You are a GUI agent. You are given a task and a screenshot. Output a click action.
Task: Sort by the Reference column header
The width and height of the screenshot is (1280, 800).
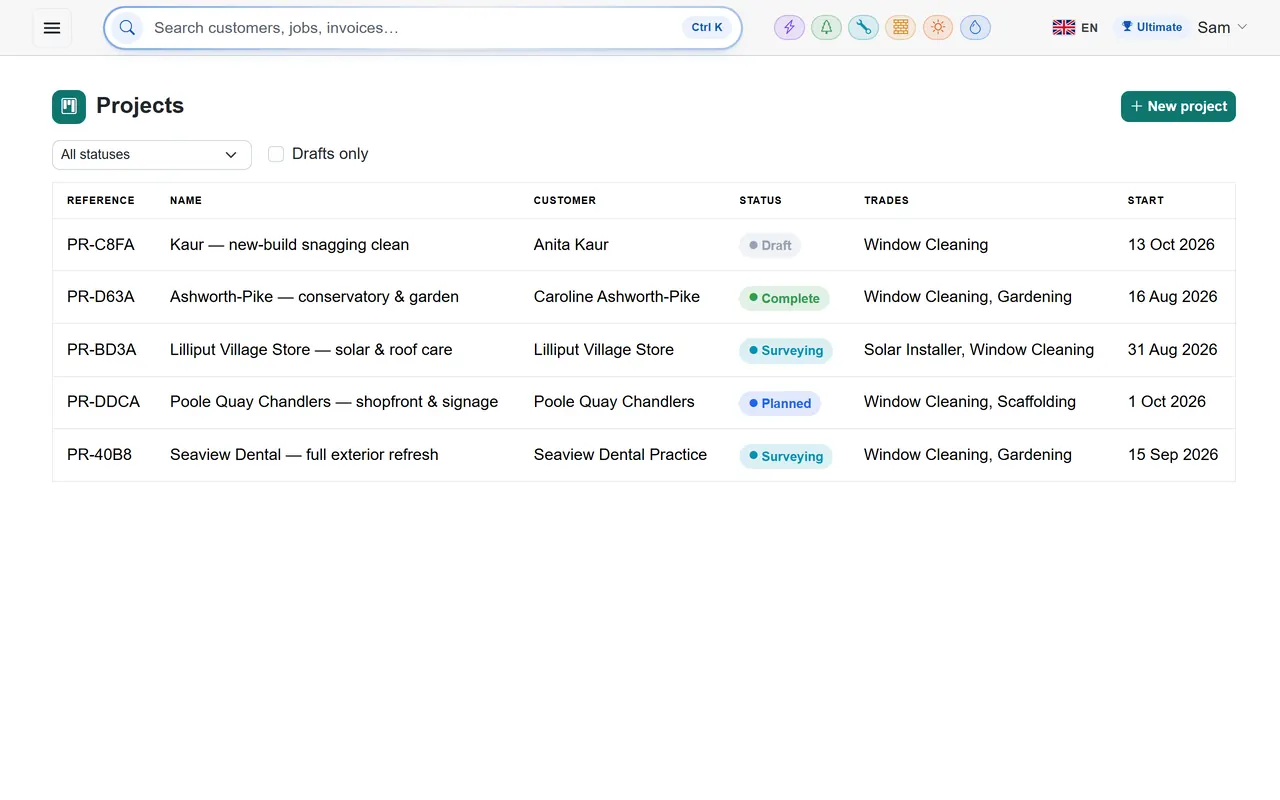click(x=101, y=201)
